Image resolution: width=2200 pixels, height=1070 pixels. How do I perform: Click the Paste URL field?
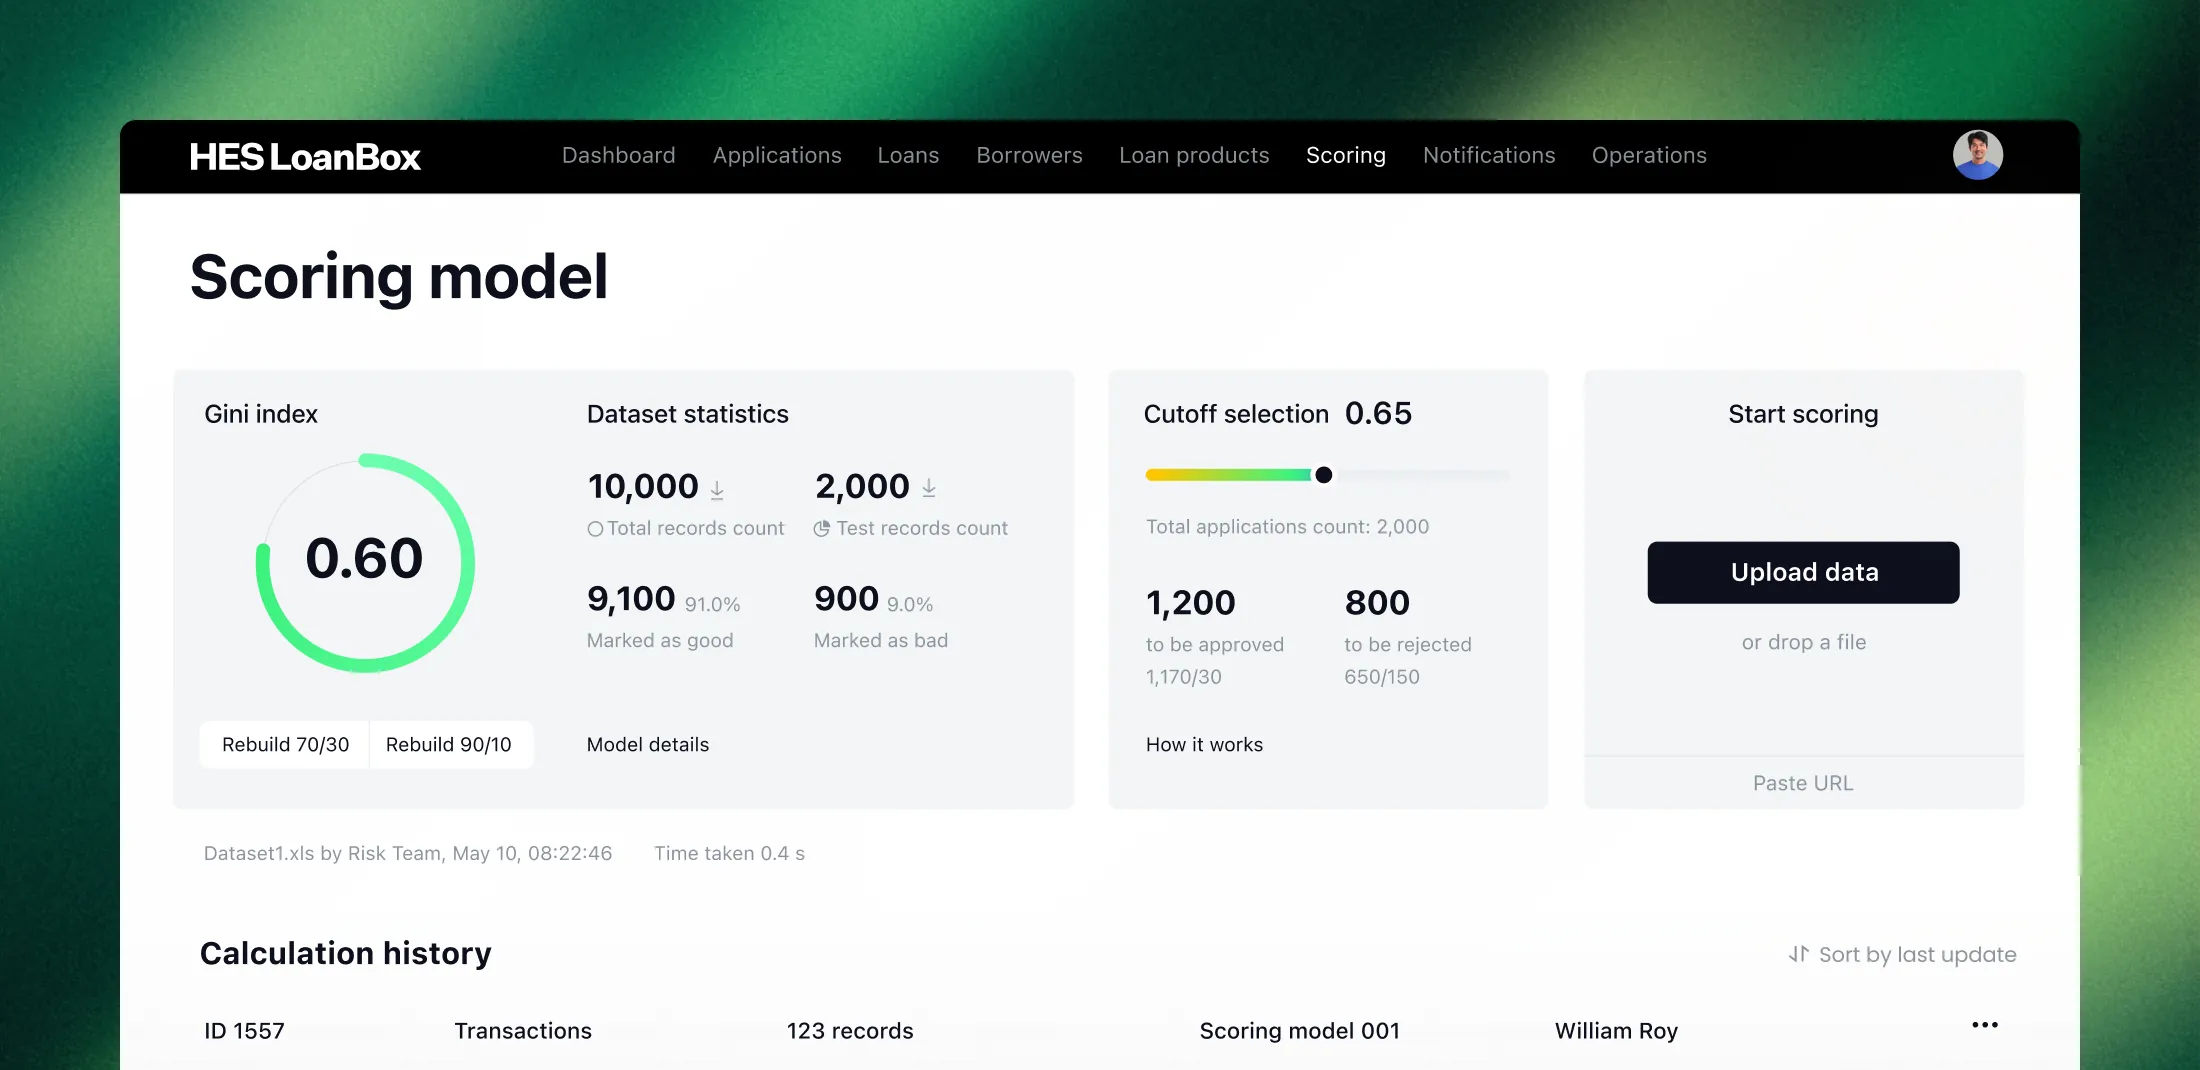tap(1803, 783)
